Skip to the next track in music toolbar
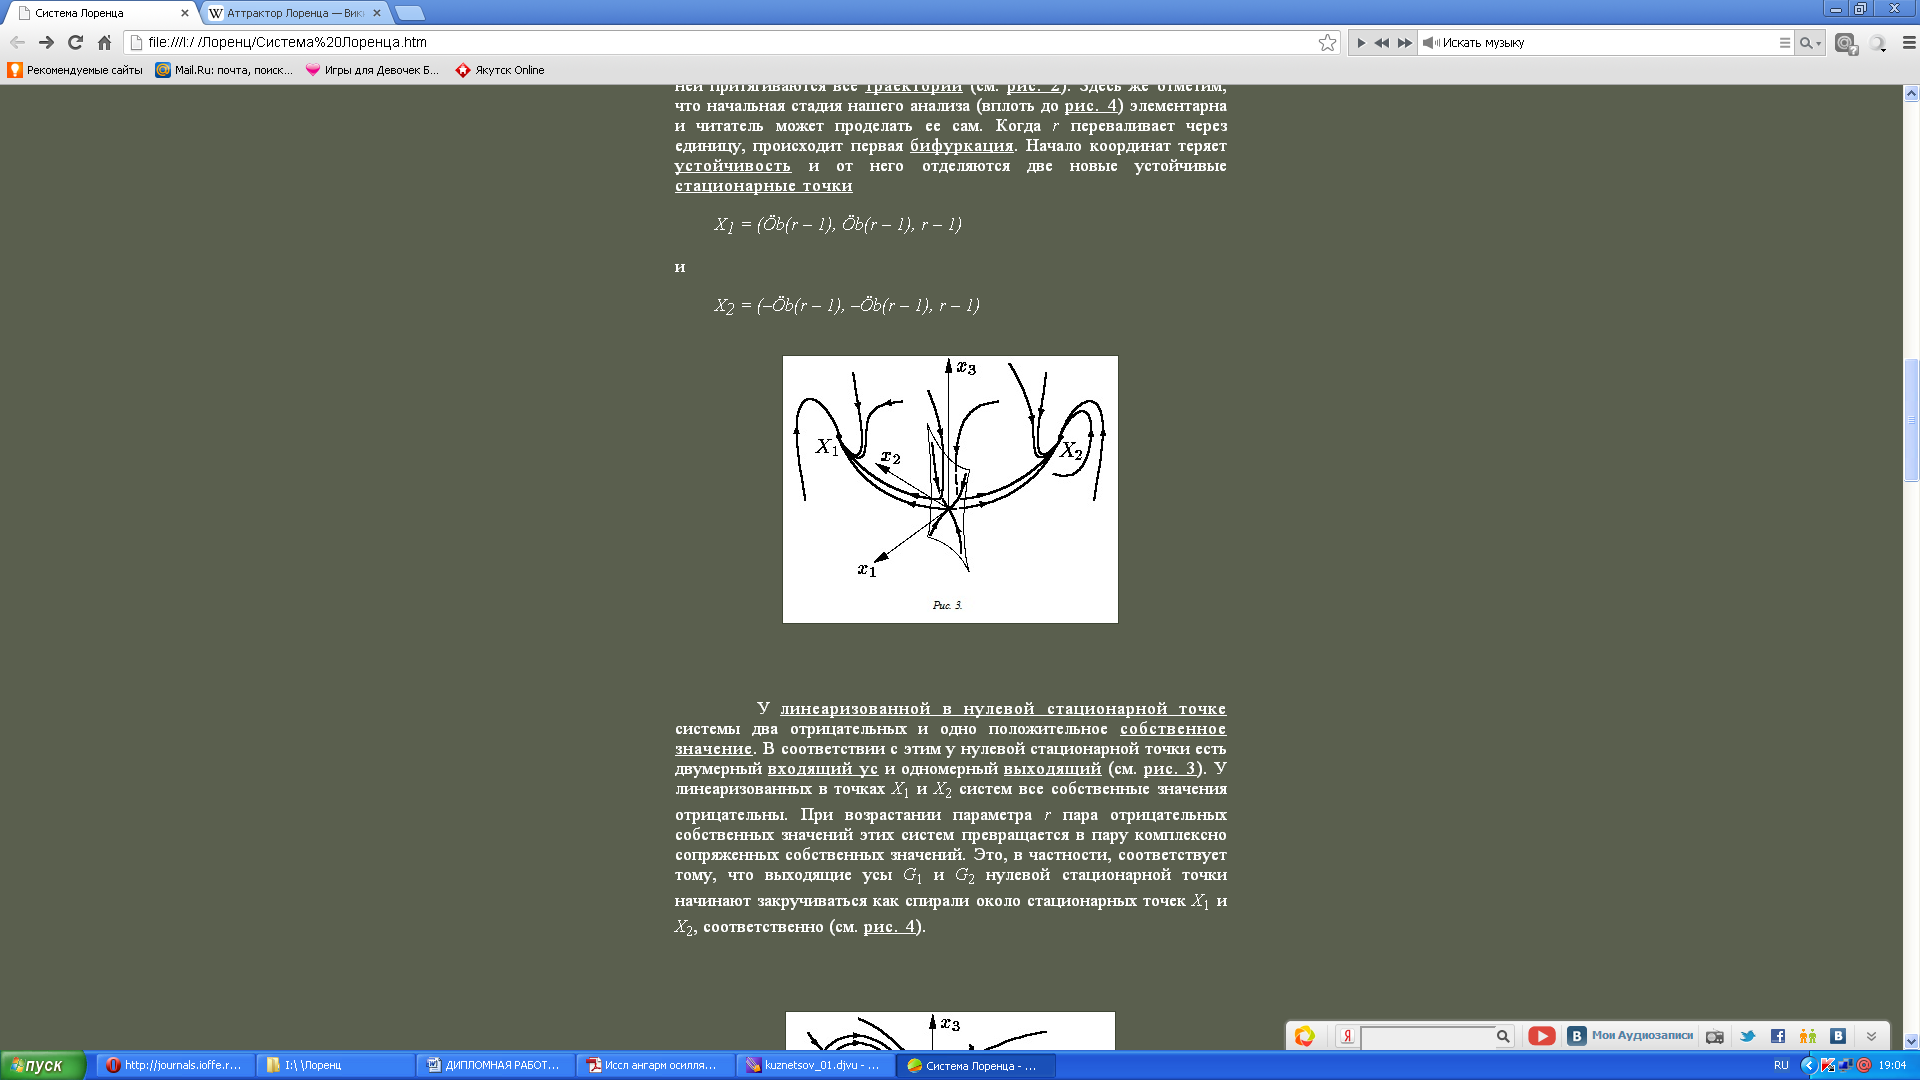Image resolution: width=1920 pixels, height=1080 pixels. pyautogui.click(x=1404, y=43)
